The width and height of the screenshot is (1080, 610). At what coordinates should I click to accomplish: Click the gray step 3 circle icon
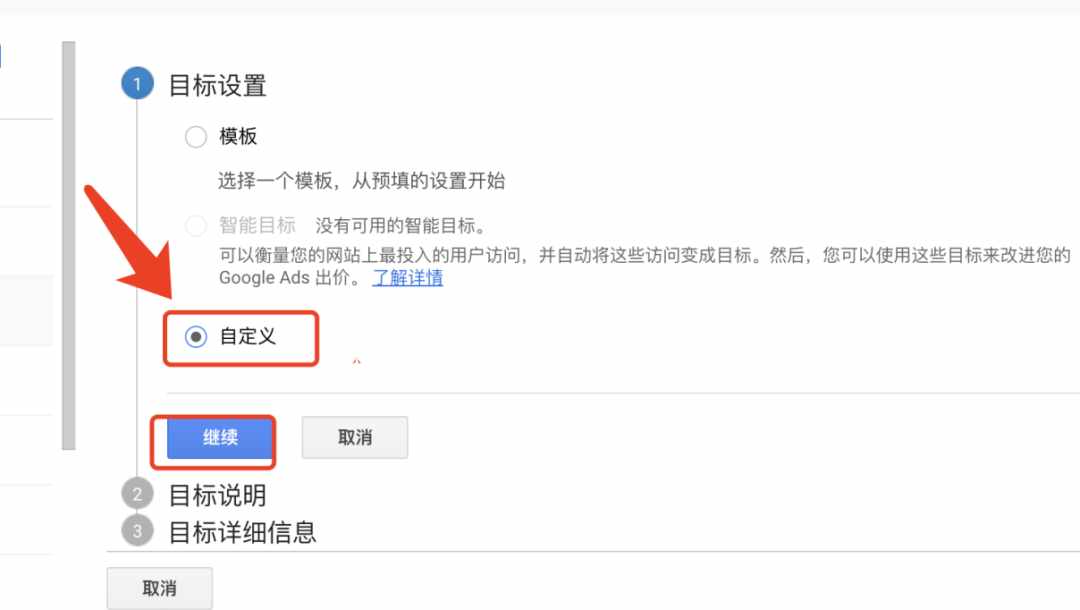tap(137, 531)
